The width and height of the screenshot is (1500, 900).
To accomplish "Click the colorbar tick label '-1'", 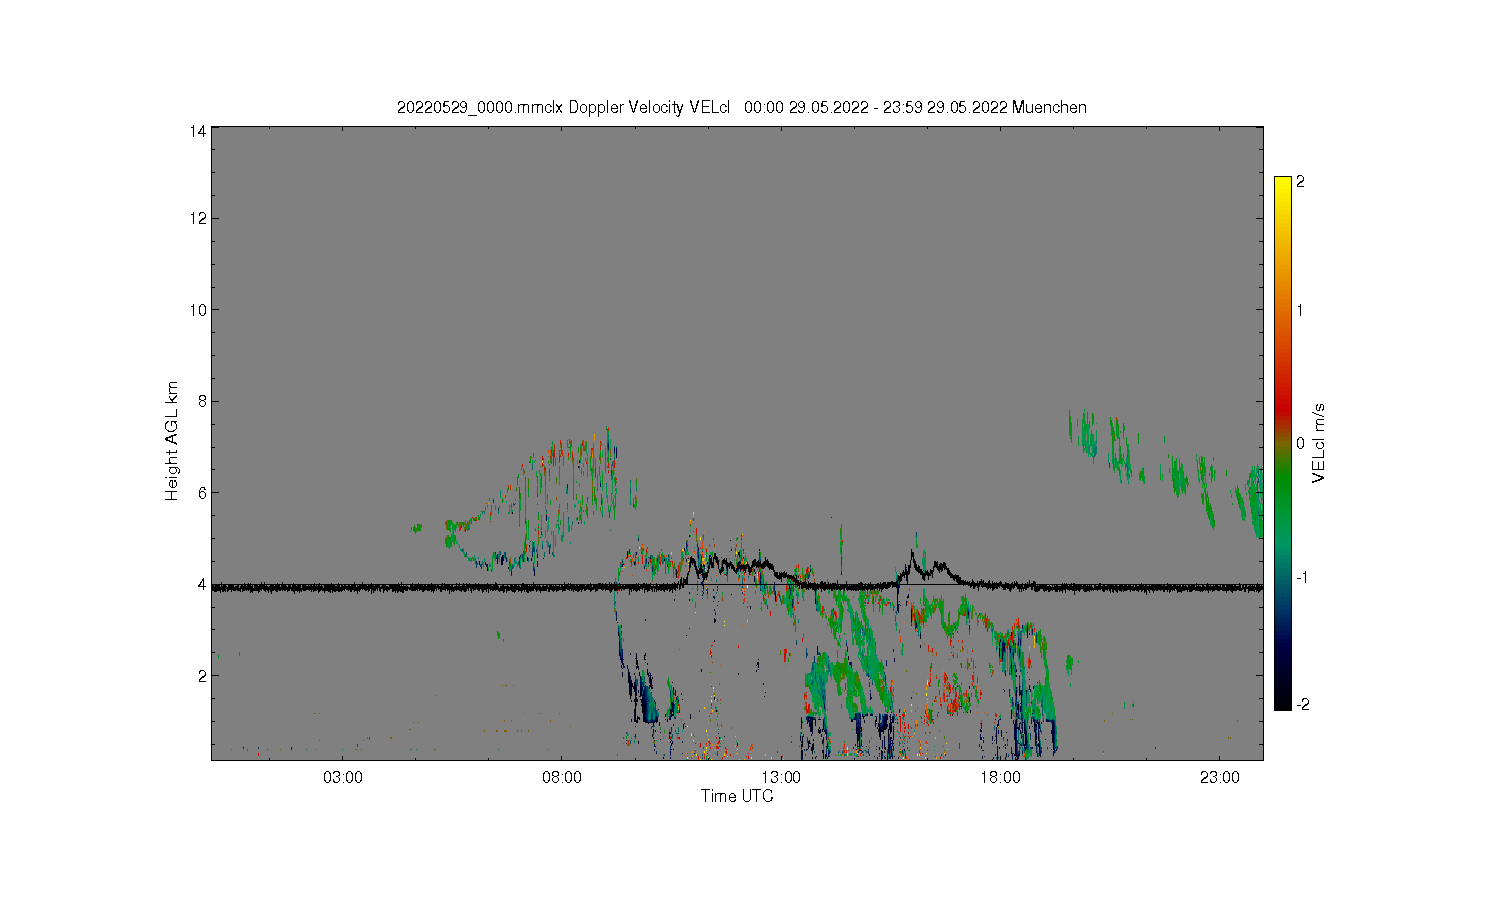I will click(x=1302, y=578).
